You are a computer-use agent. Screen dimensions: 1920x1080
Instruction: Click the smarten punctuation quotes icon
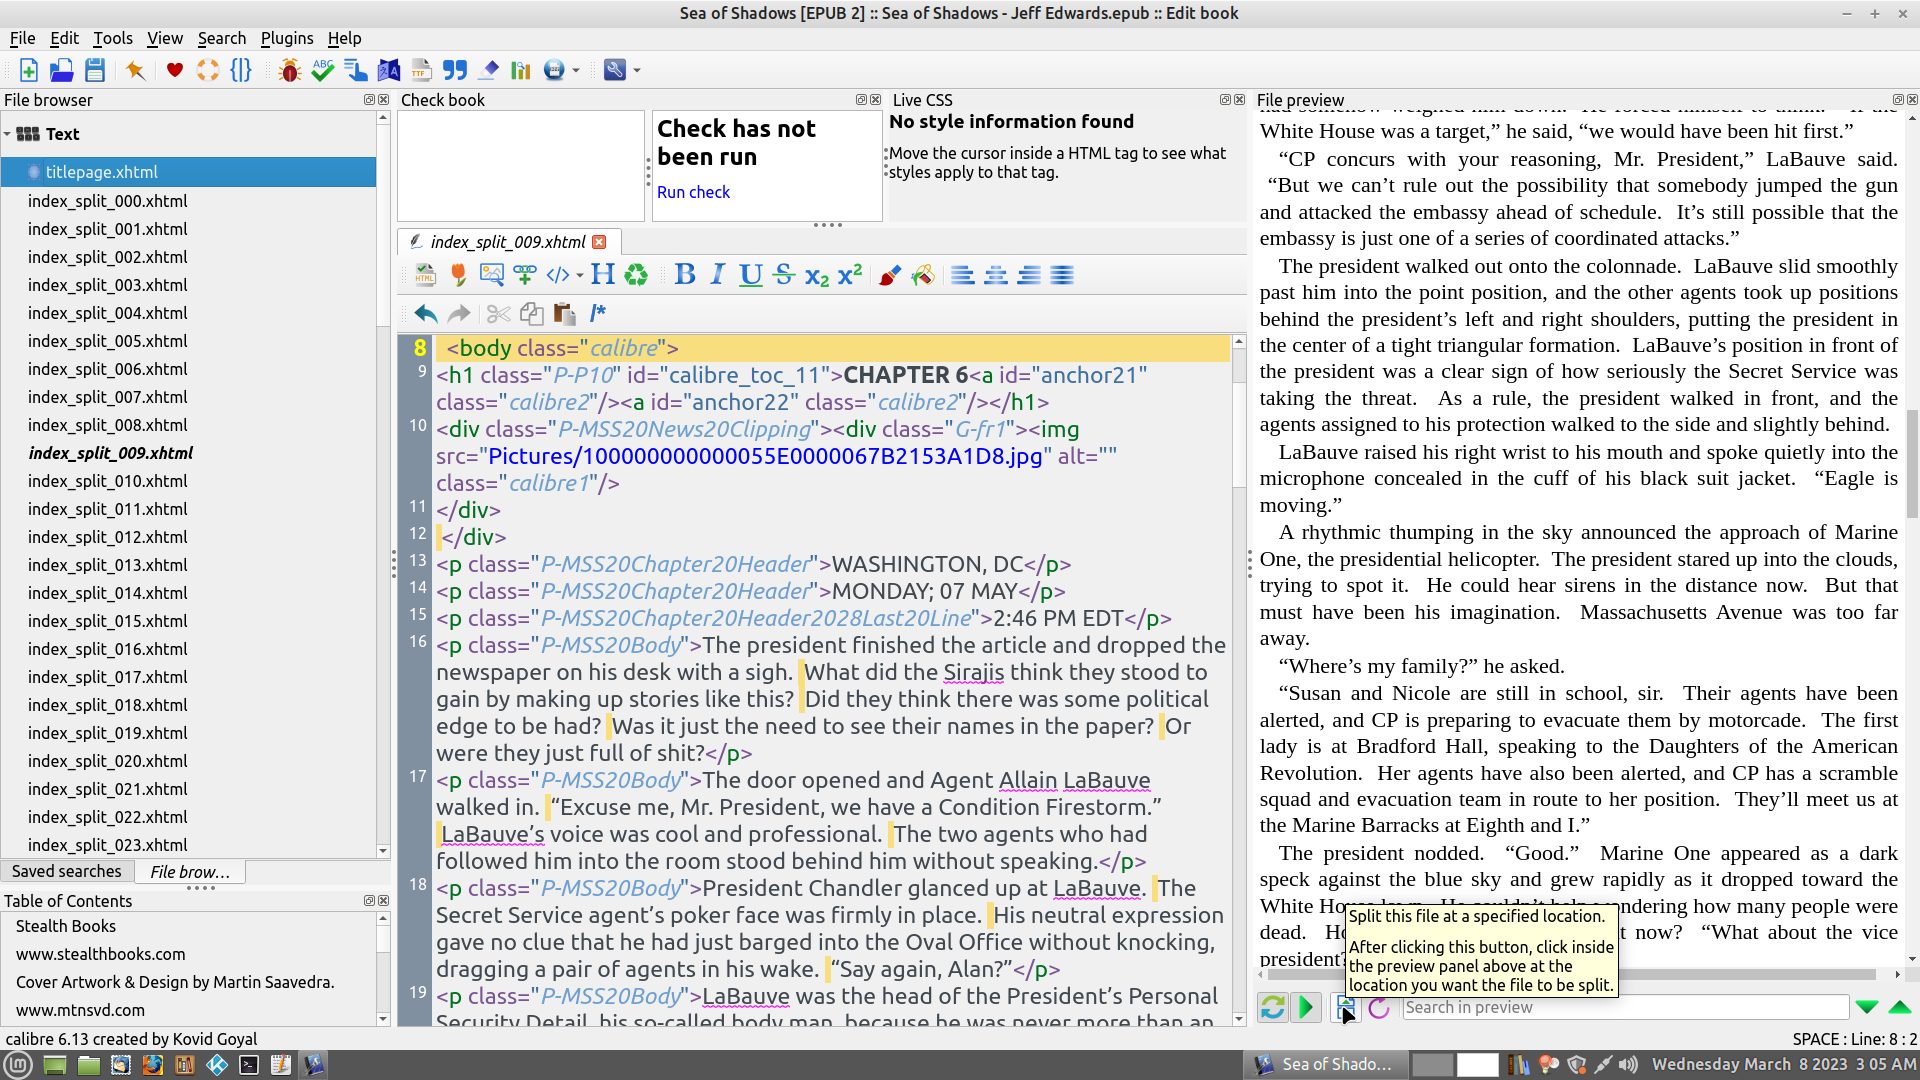coord(455,70)
